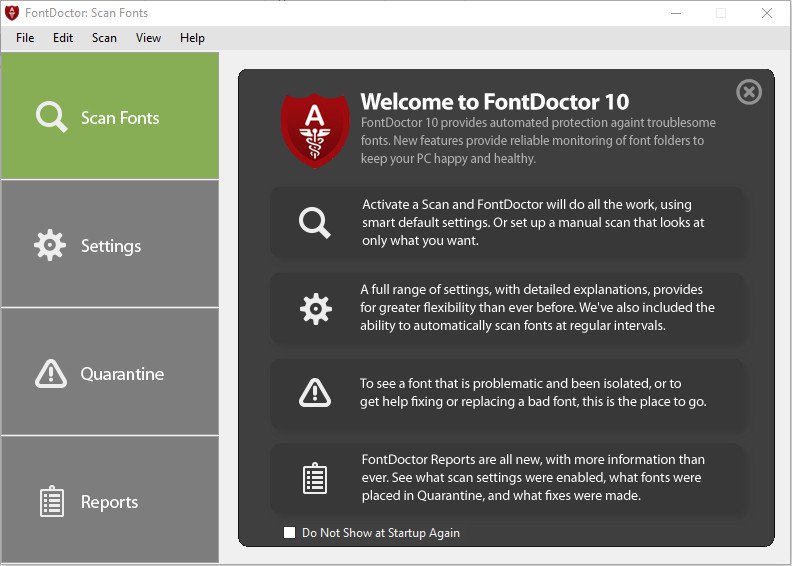Click the magnifier icon beside Scan Fonts in sidebar
This screenshot has width=792, height=566.
click(51, 117)
